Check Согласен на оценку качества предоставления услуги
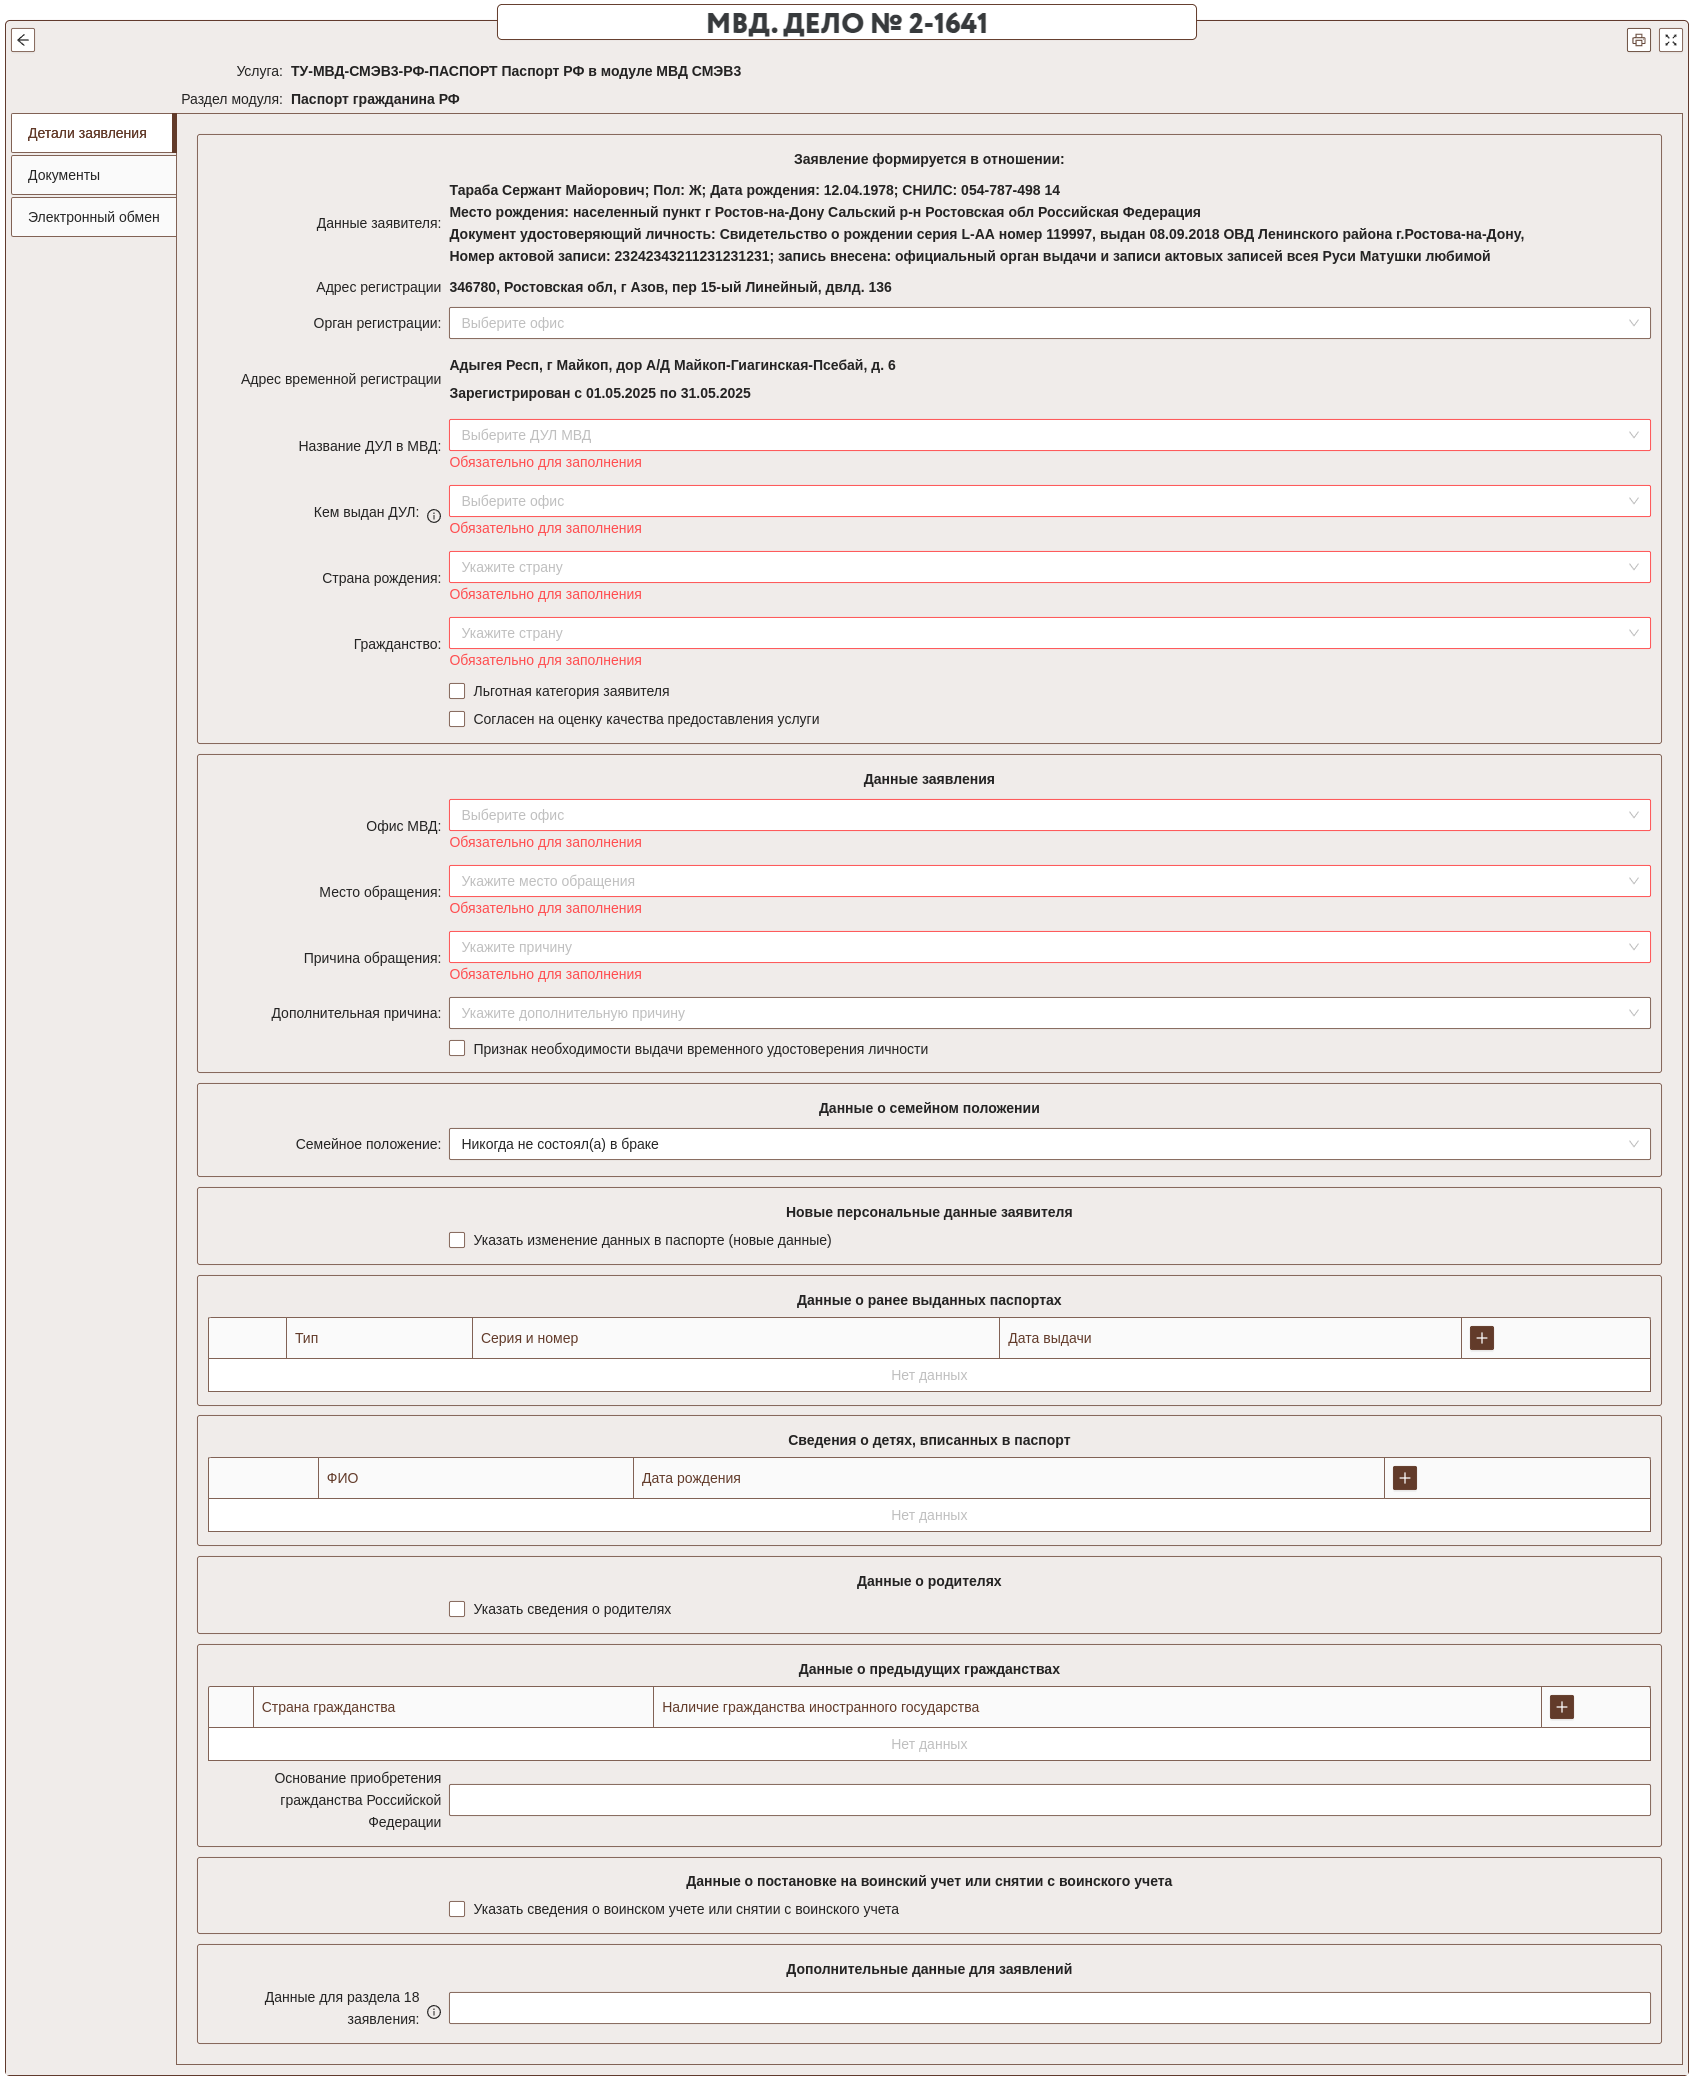The image size is (1694, 2081). pyautogui.click(x=457, y=719)
